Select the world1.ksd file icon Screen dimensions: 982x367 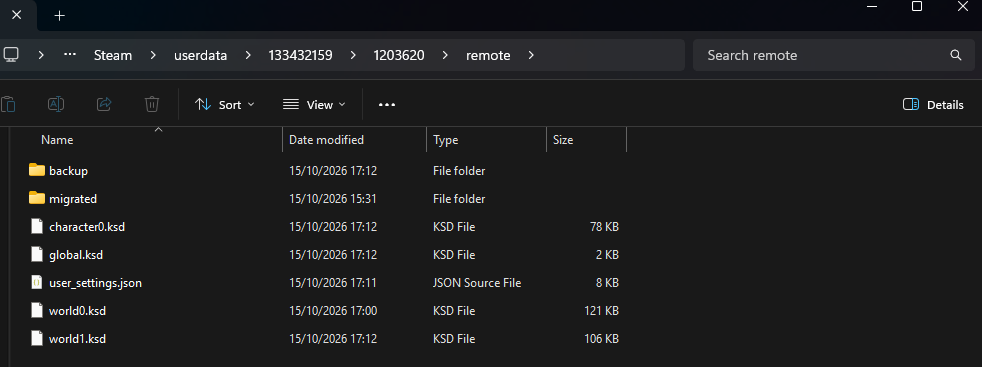pyautogui.click(x=38, y=339)
